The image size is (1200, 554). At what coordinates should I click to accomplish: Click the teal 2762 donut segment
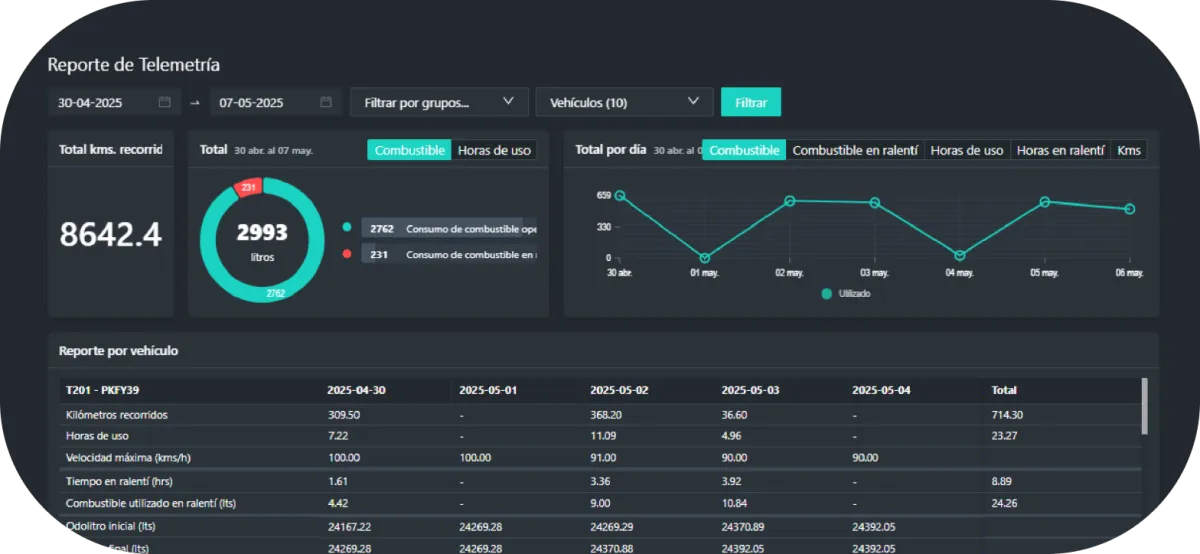[275, 293]
